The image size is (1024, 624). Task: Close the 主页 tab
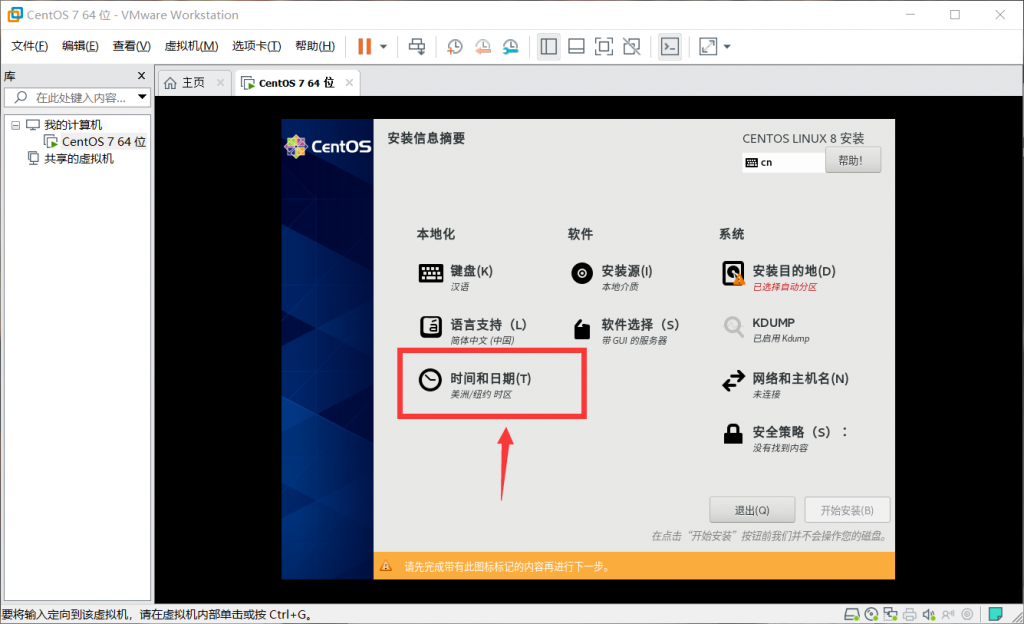click(x=220, y=82)
